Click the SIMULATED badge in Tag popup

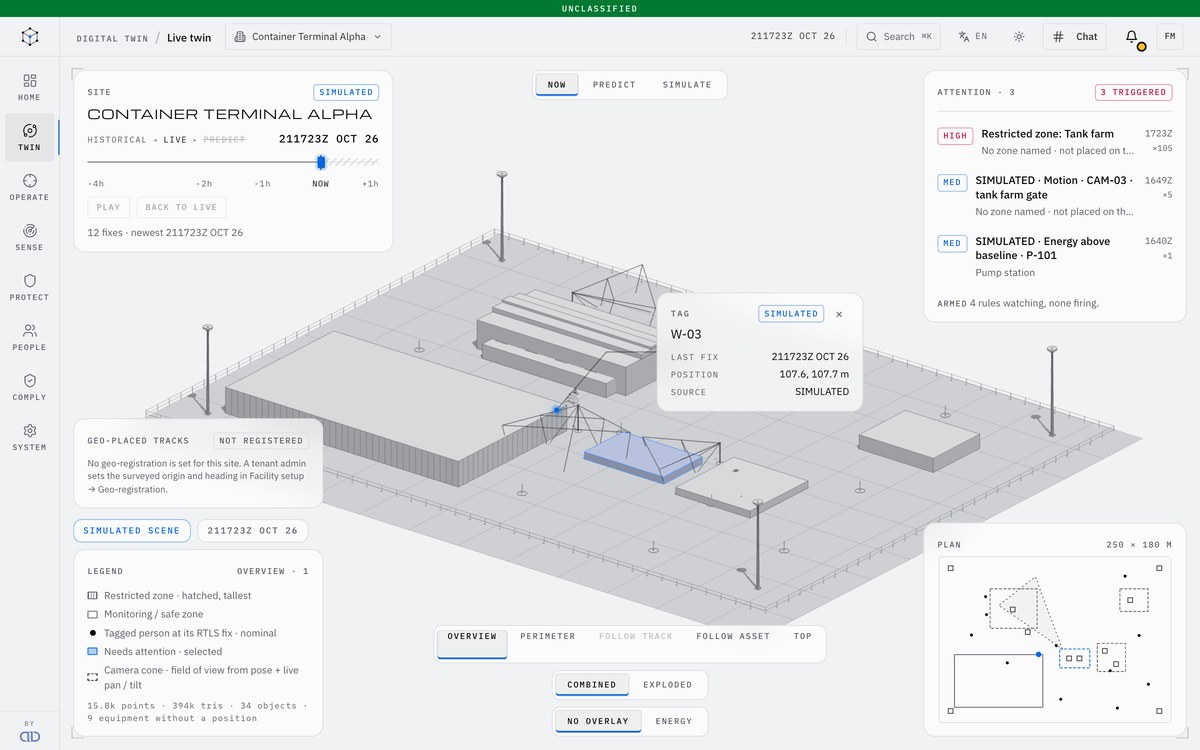point(791,314)
